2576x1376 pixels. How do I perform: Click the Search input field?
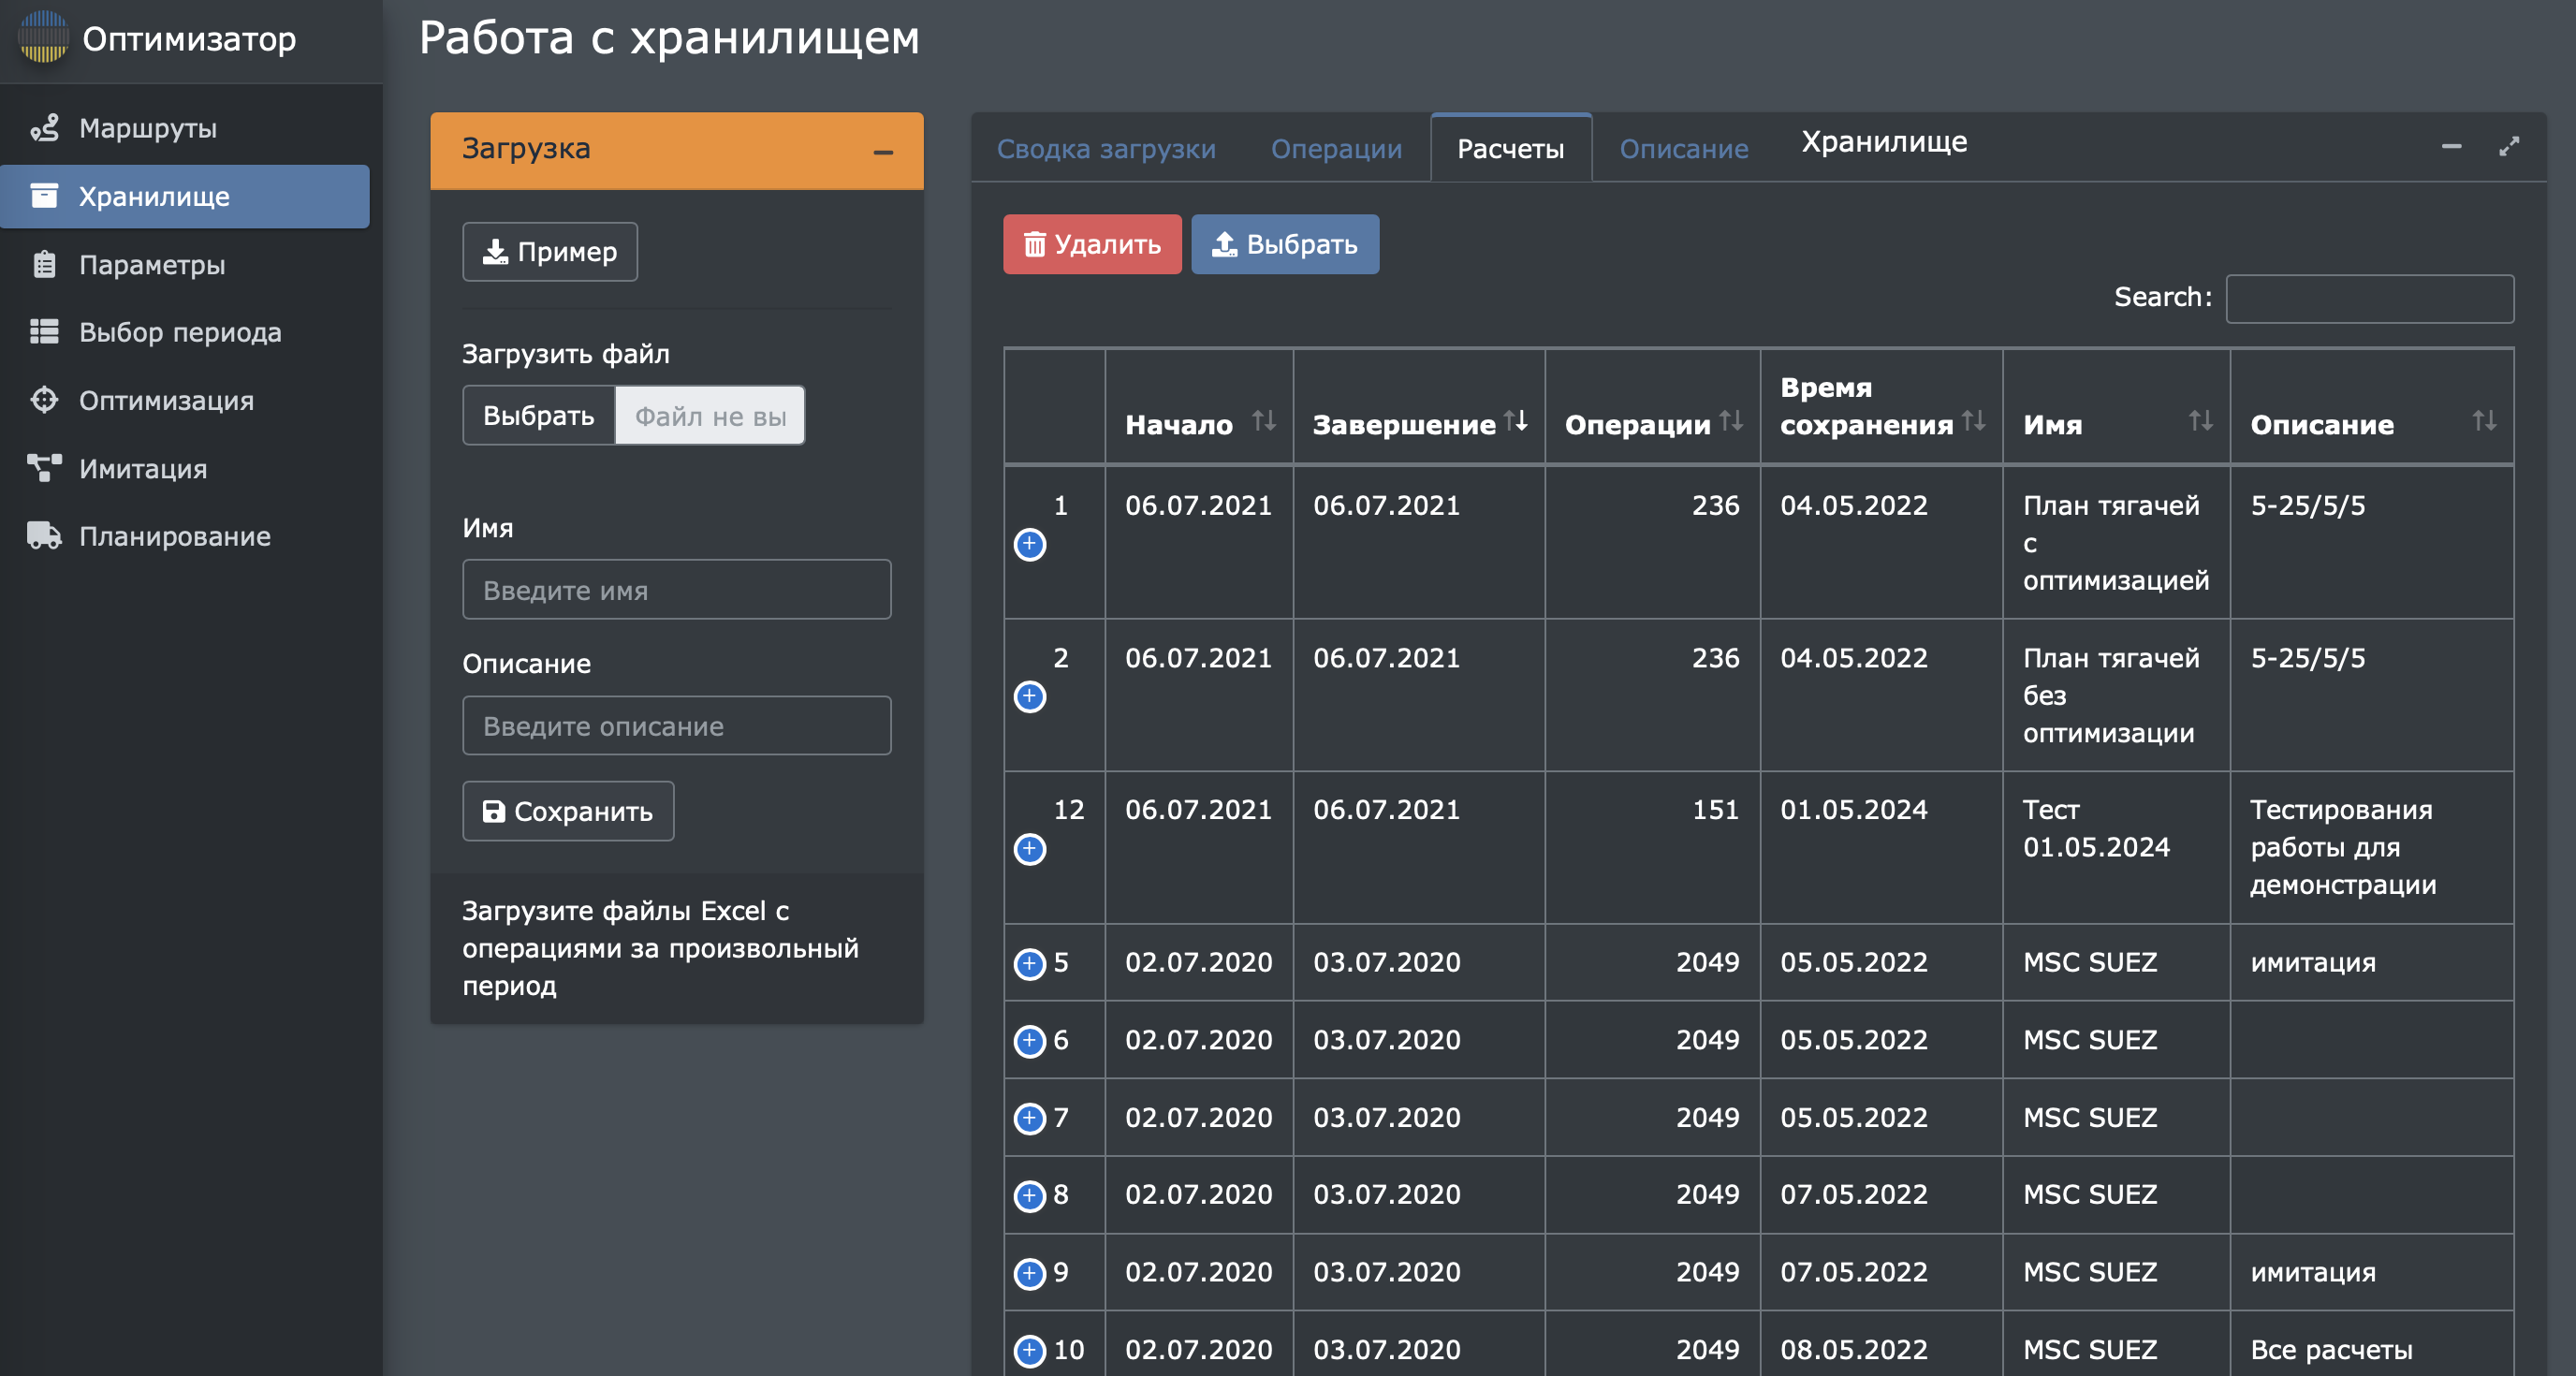[2369, 298]
